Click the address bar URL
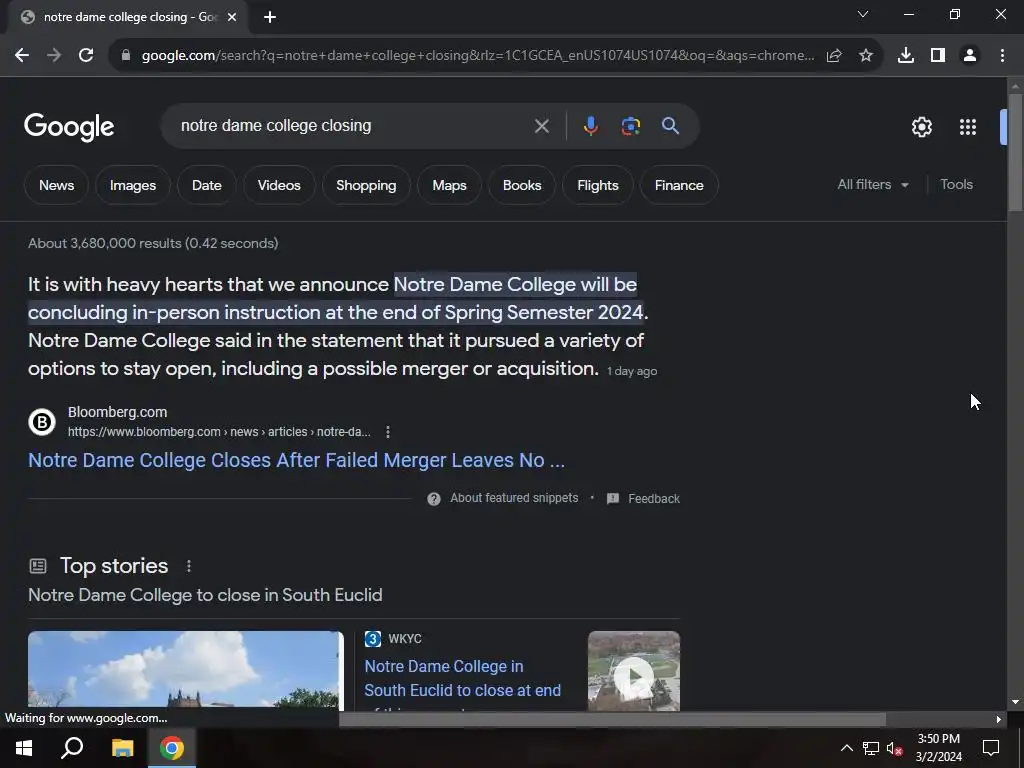The image size is (1024, 768). click(x=477, y=56)
